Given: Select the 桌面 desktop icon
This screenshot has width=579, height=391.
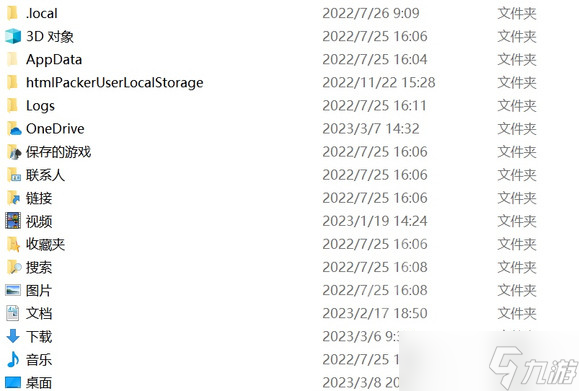Looking at the screenshot, I should coord(13,383).
